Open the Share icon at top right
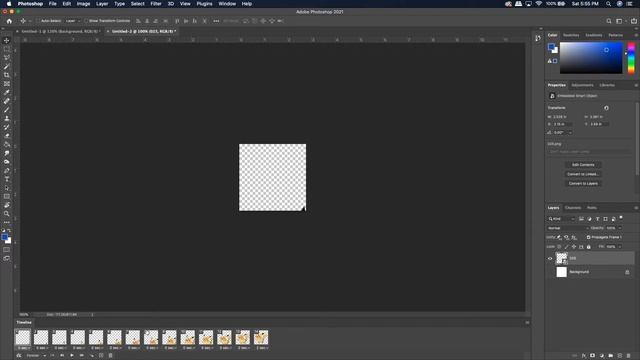Viewport: 640px width, 360px height. coord(634,21)
